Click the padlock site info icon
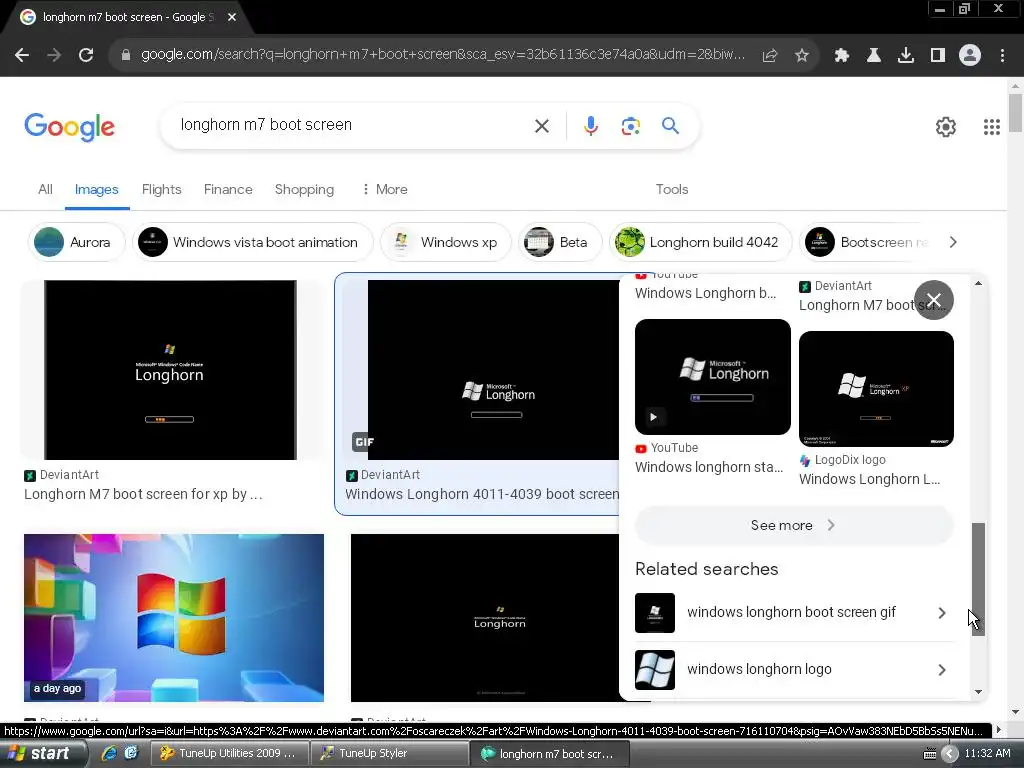 pyautogui.click(x=126, y=55)
